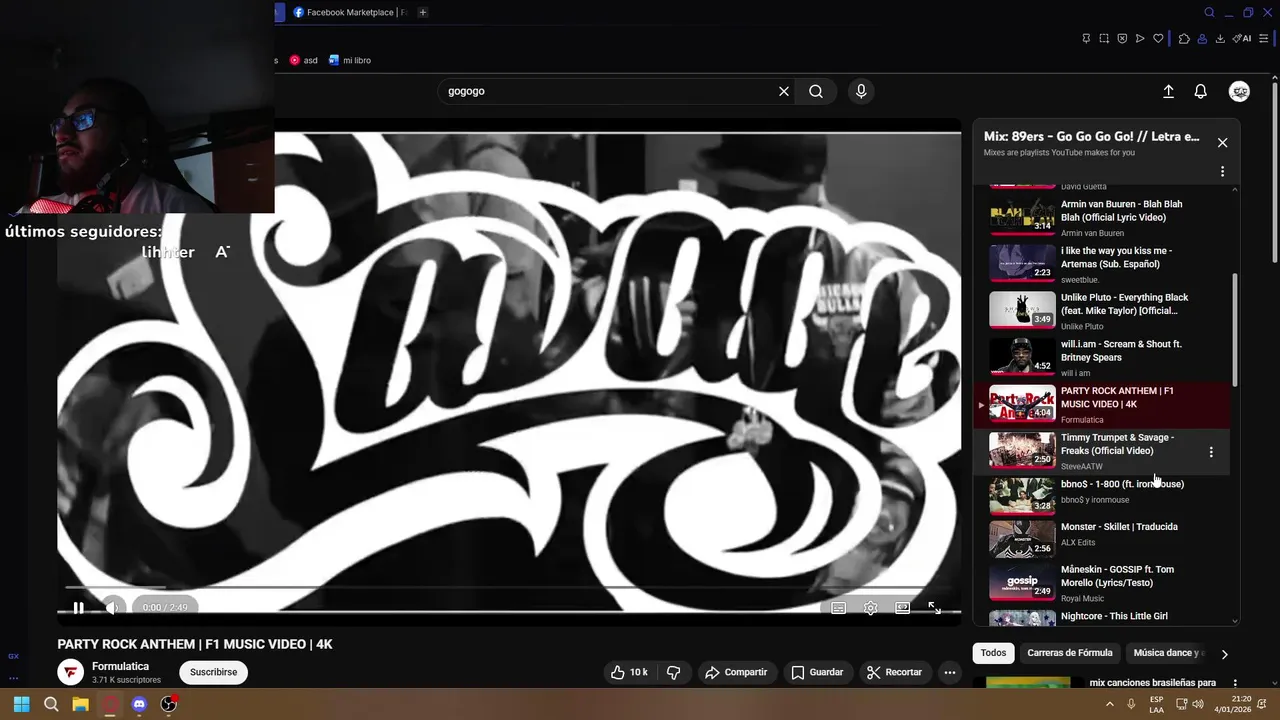Screen dimensions: 1280x720
Task: Open the Formulatica channel name link
Action: click(120, 667)
